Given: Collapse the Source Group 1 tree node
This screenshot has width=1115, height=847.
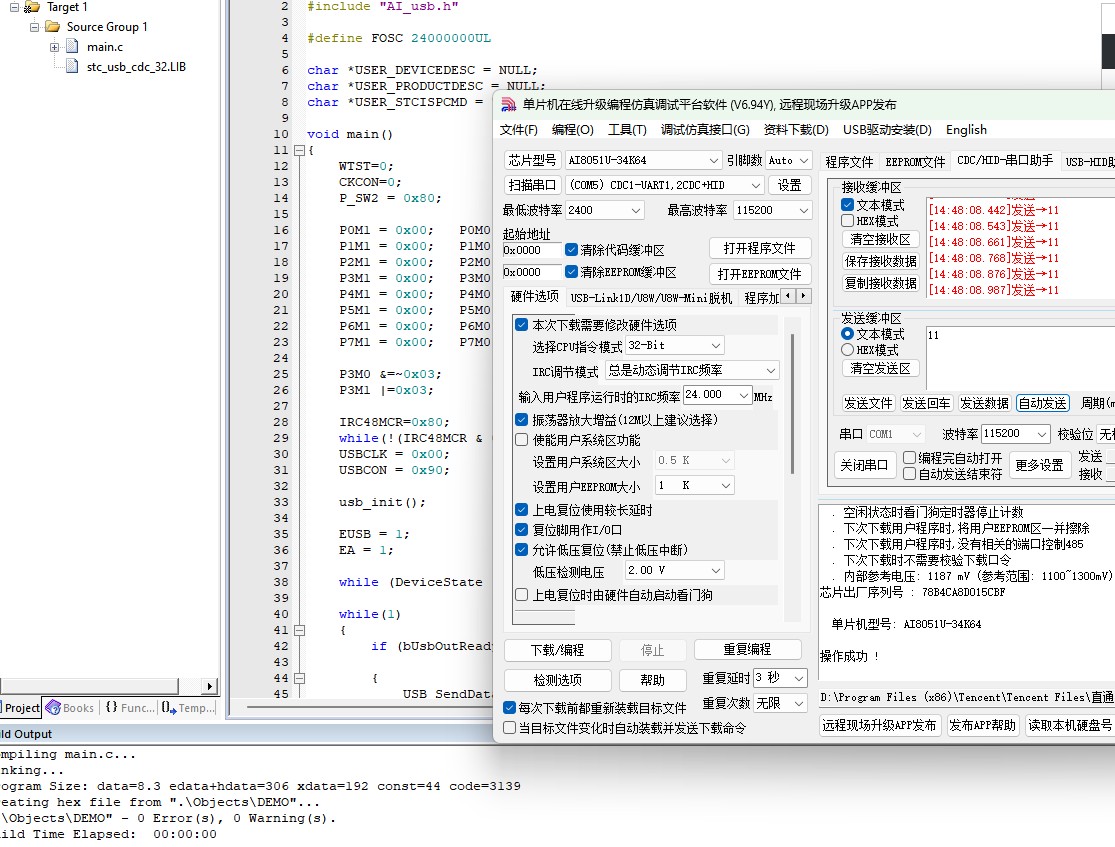Looking at the screenshot, I should point(33,27).
